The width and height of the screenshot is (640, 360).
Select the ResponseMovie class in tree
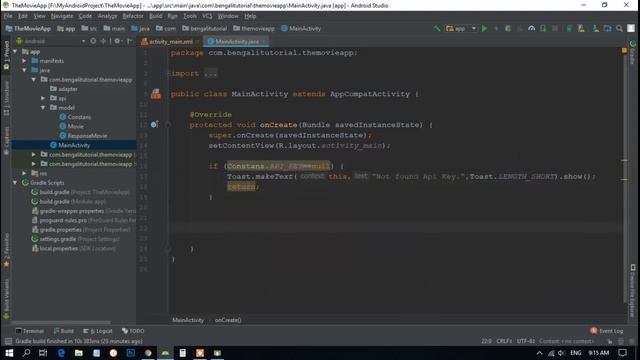tap(83, 136)
